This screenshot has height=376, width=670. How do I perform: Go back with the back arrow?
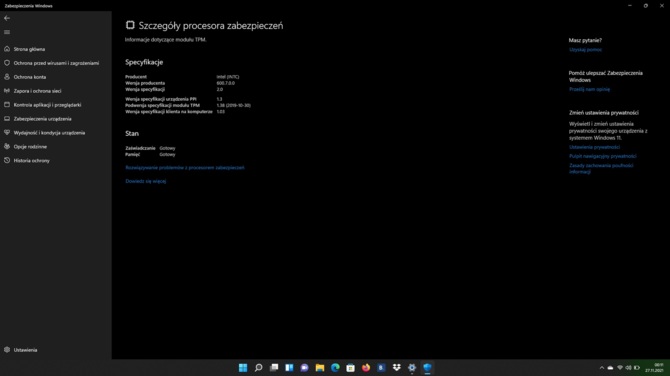coord(7,18)
